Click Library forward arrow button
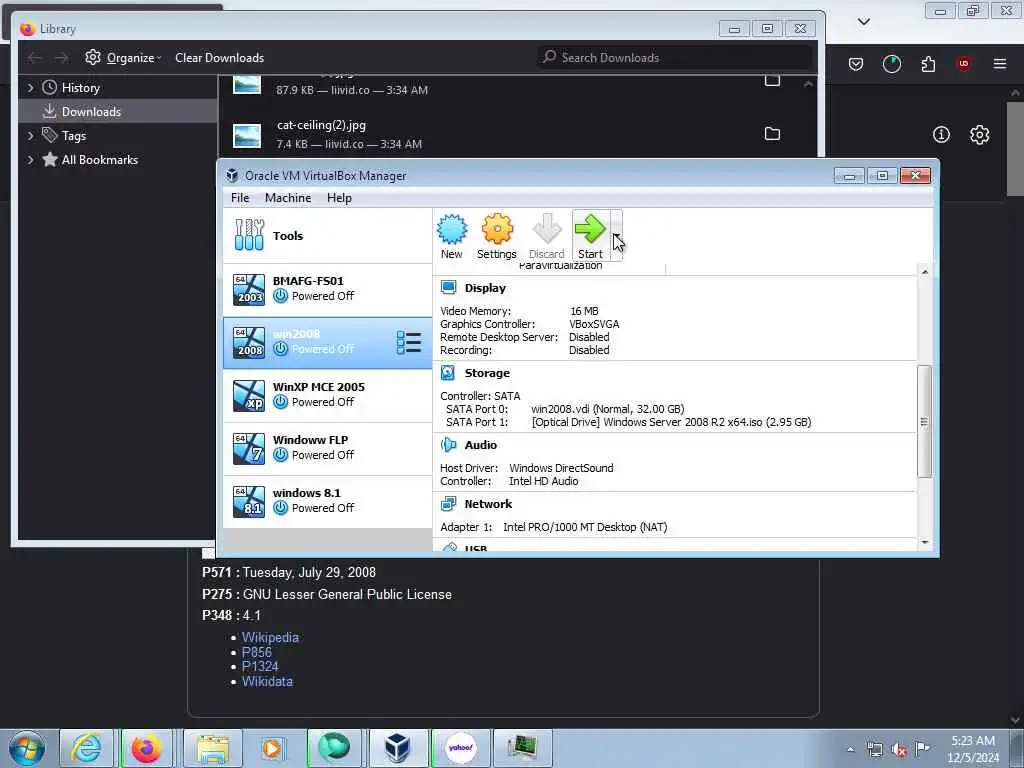 tap(61, 58)
